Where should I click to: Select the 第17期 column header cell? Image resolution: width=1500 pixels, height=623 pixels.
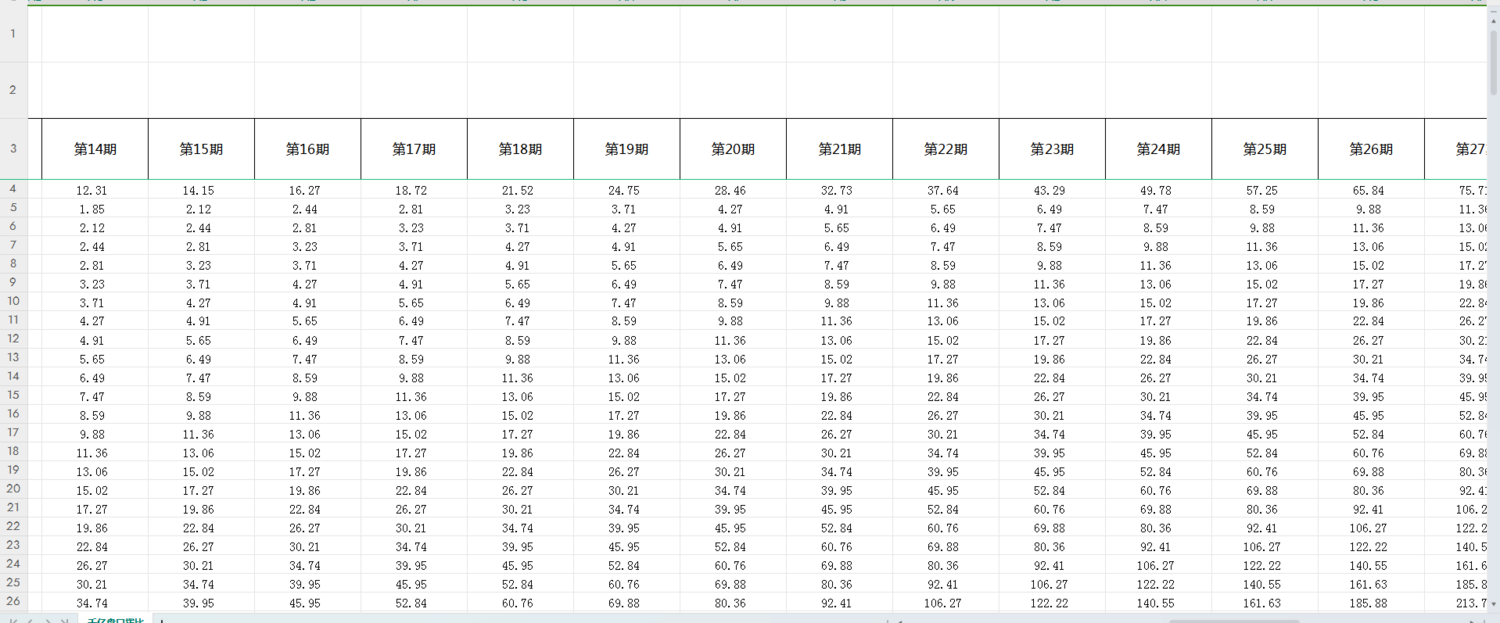[414, 149]
